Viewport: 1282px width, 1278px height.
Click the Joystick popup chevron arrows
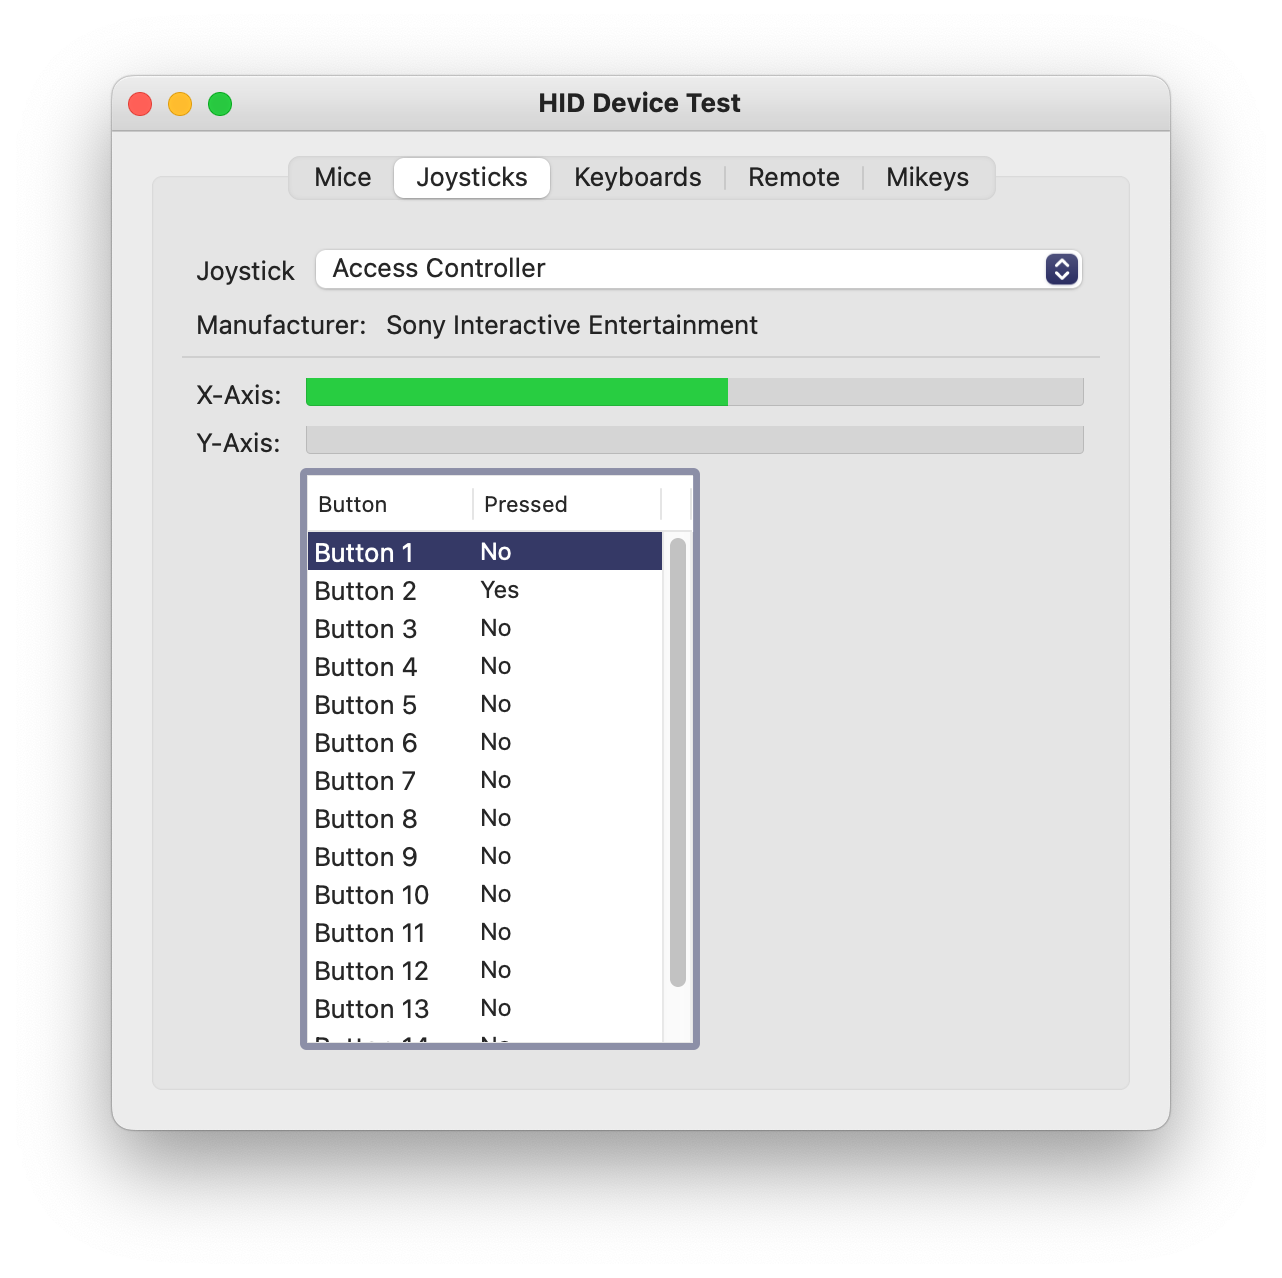(1062, 269)
